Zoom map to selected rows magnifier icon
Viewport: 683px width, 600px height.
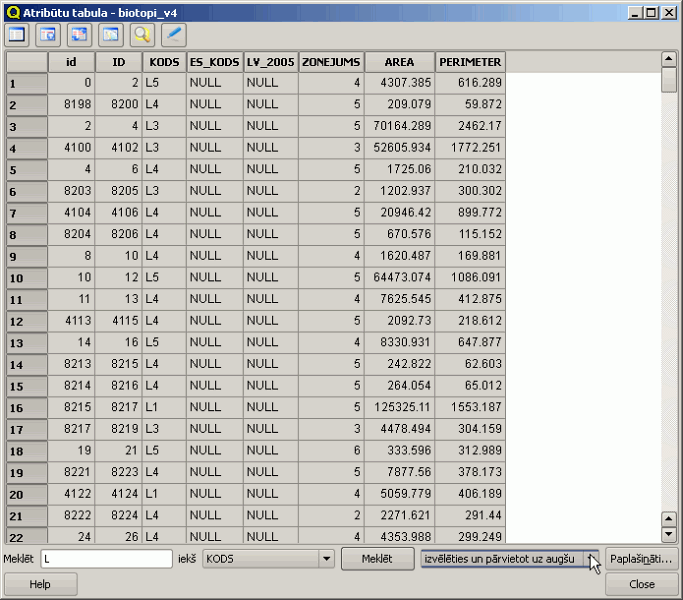[142, 34]
